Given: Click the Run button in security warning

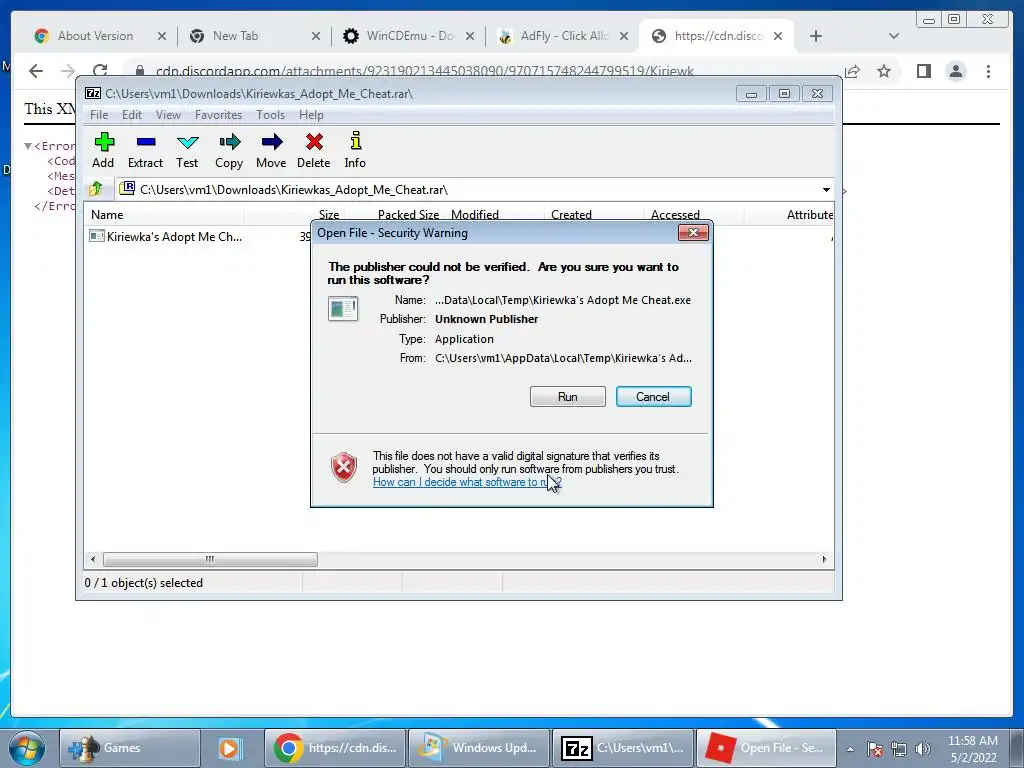Looking at the screenshot, I should tap(568, 396).
